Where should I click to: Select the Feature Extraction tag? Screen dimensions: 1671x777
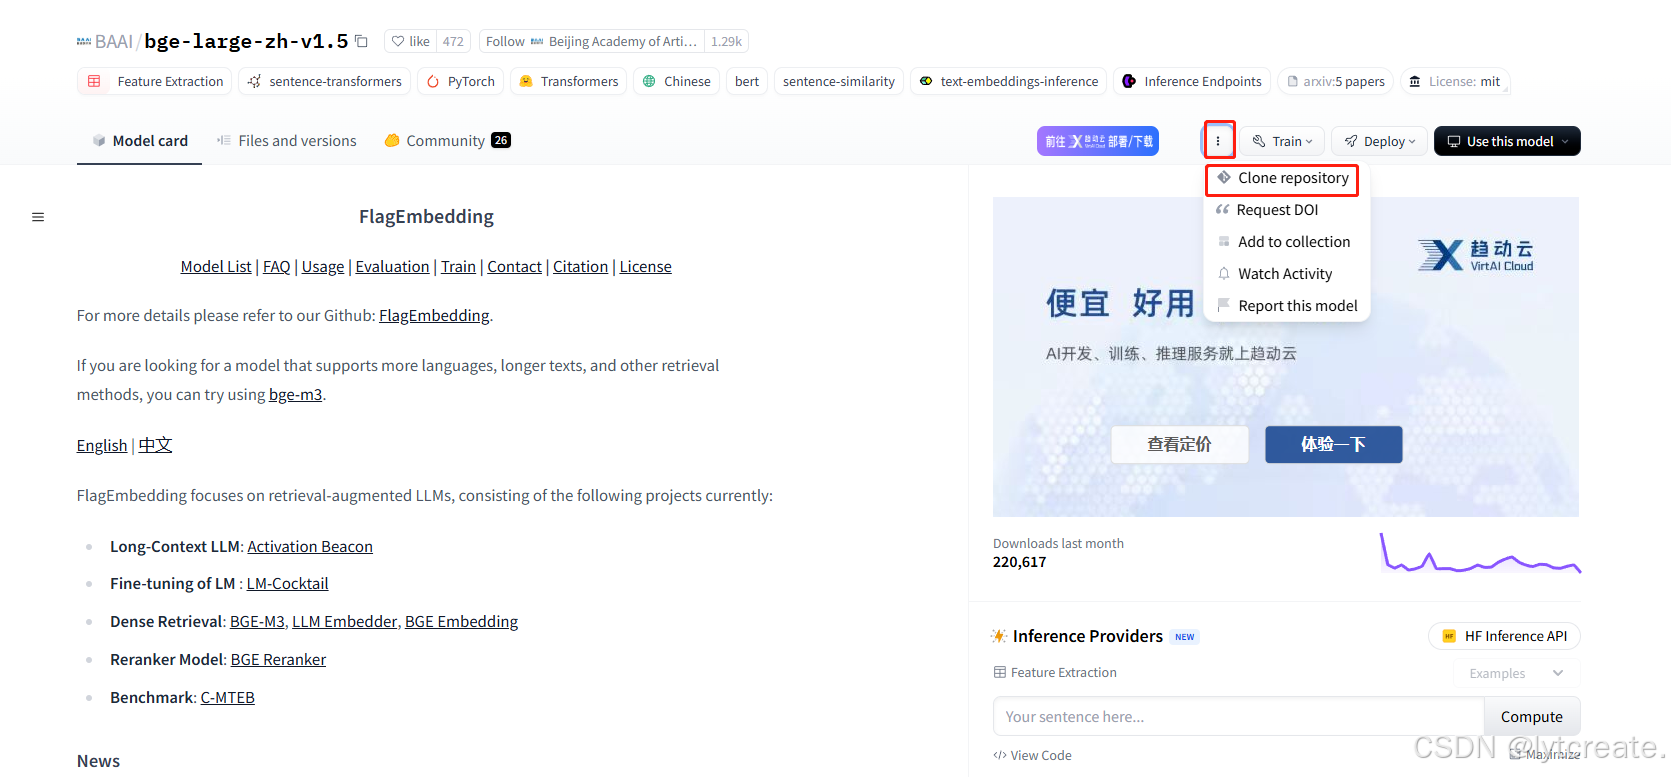point(155,81)
